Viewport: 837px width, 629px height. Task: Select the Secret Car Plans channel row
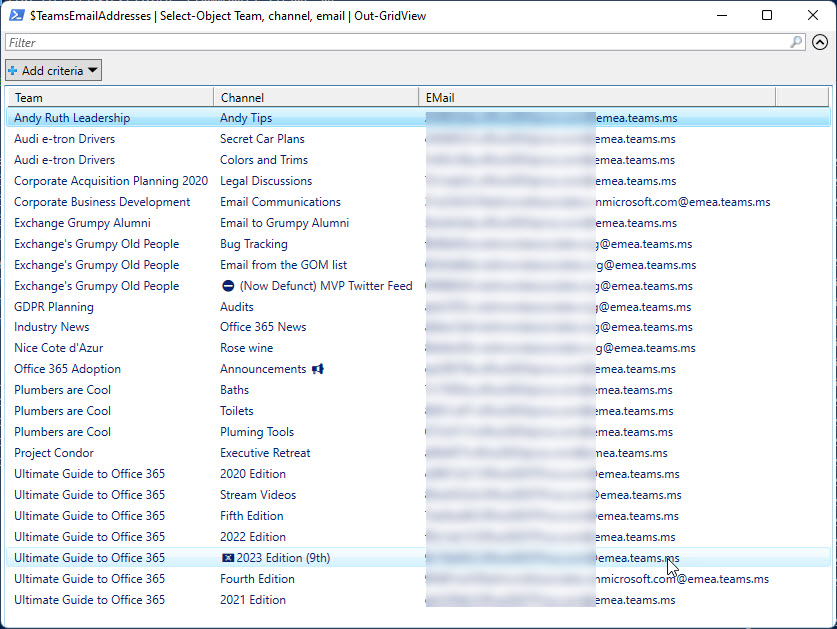point(262,139)
